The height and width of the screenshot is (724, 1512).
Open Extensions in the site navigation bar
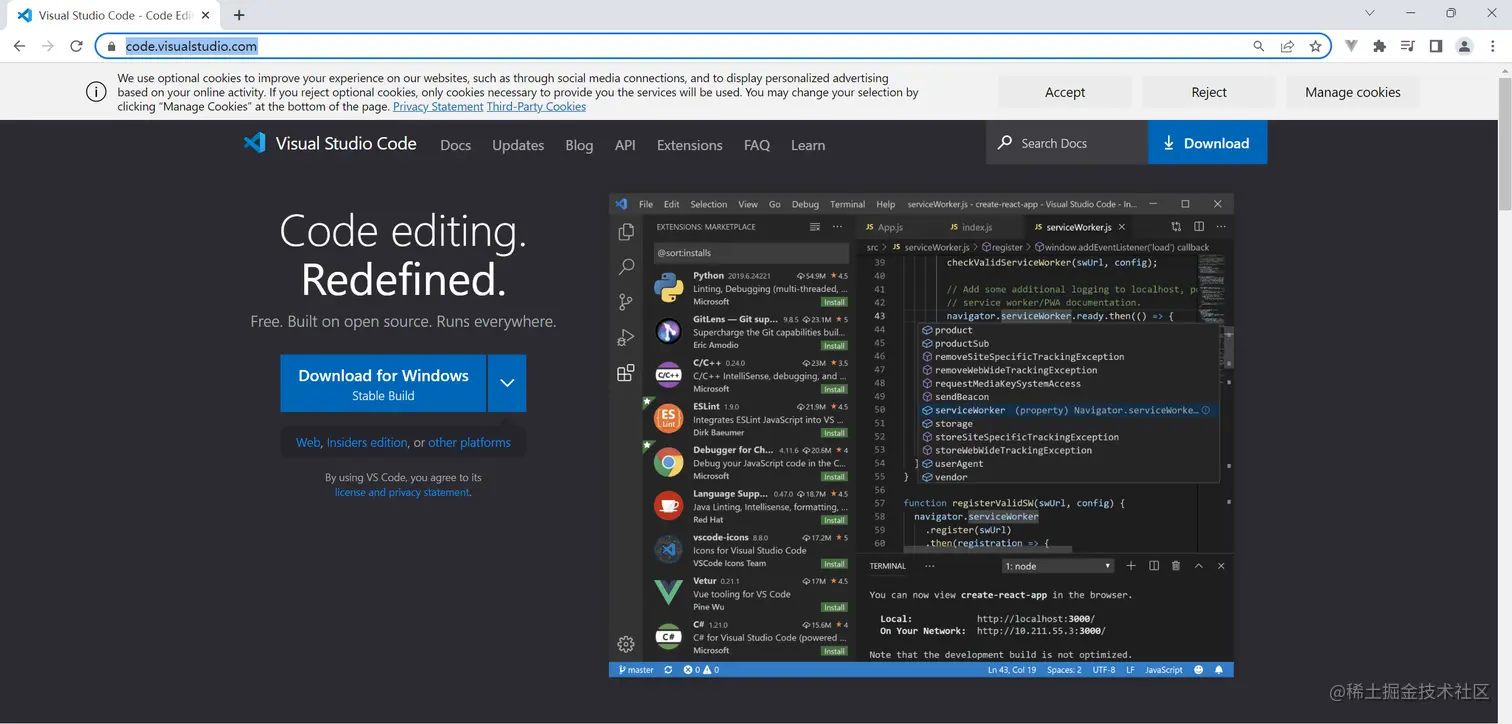coord(689,145)
